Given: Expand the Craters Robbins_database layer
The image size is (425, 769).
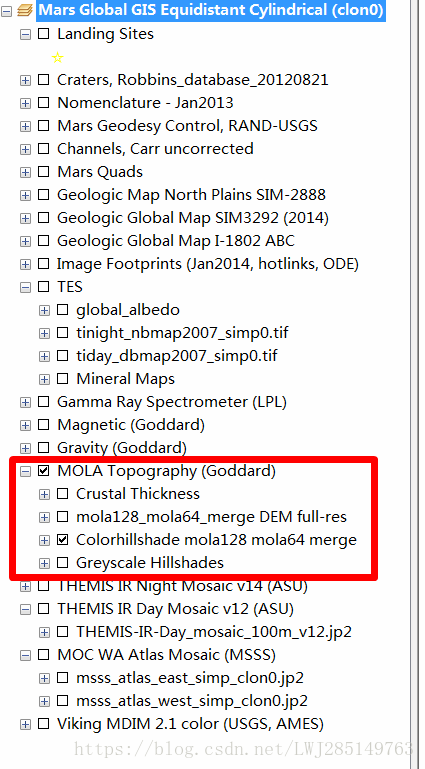Looking at the screenshot, I should click(x=25, y=80).
